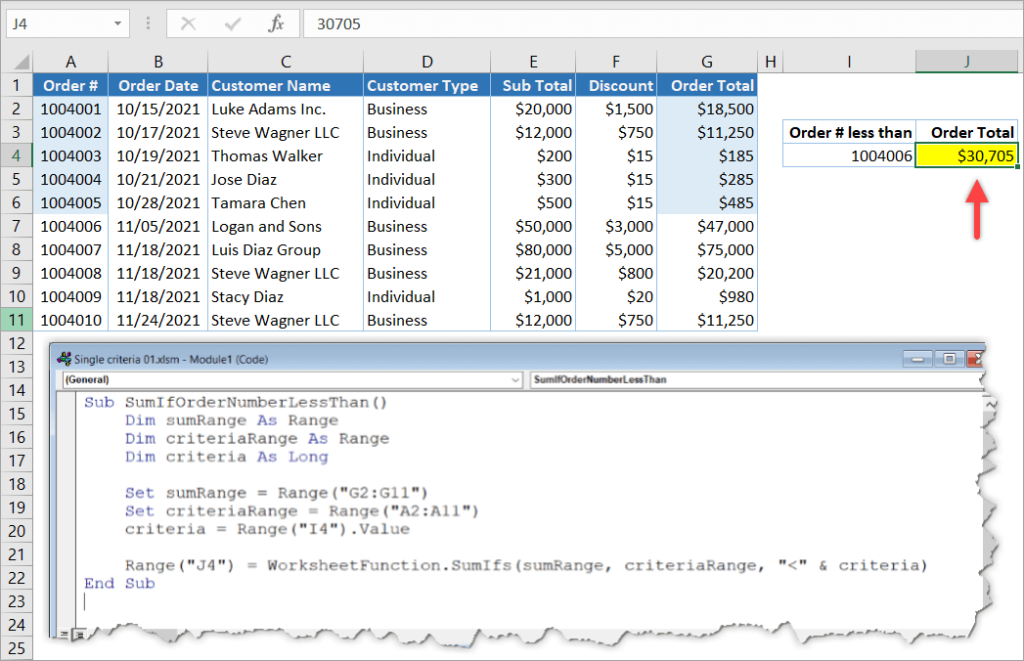
Task: Click the 'Dim criteria As Long' code line
Action: tap(226, 457)
